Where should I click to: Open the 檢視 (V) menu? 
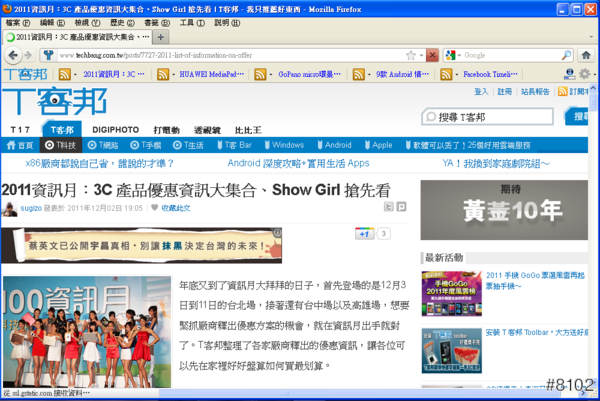[87, 23]
